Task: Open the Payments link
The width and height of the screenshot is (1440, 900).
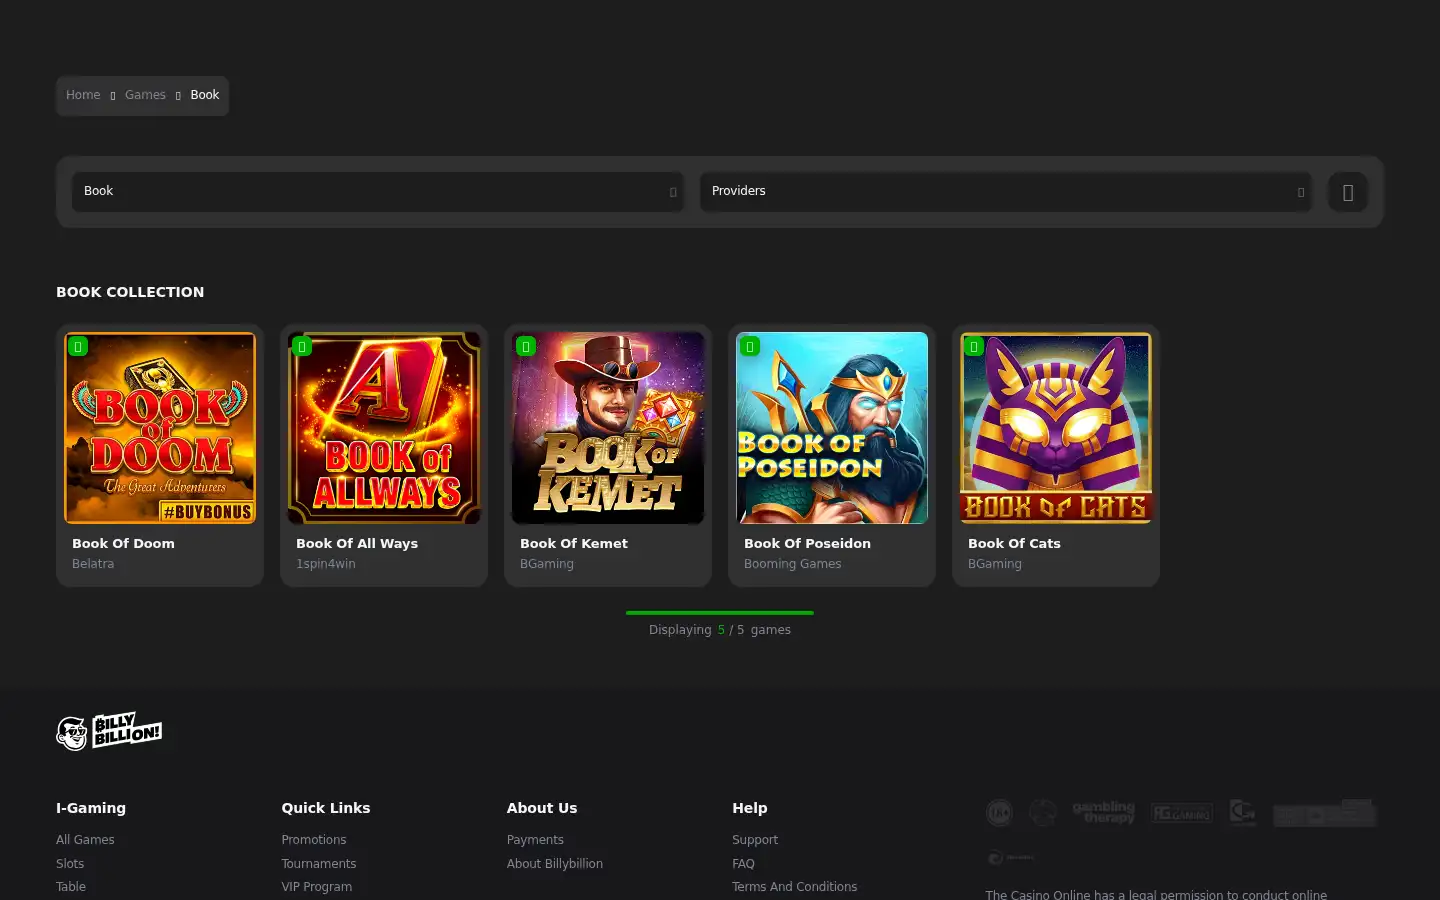Action: click(535, 840)
